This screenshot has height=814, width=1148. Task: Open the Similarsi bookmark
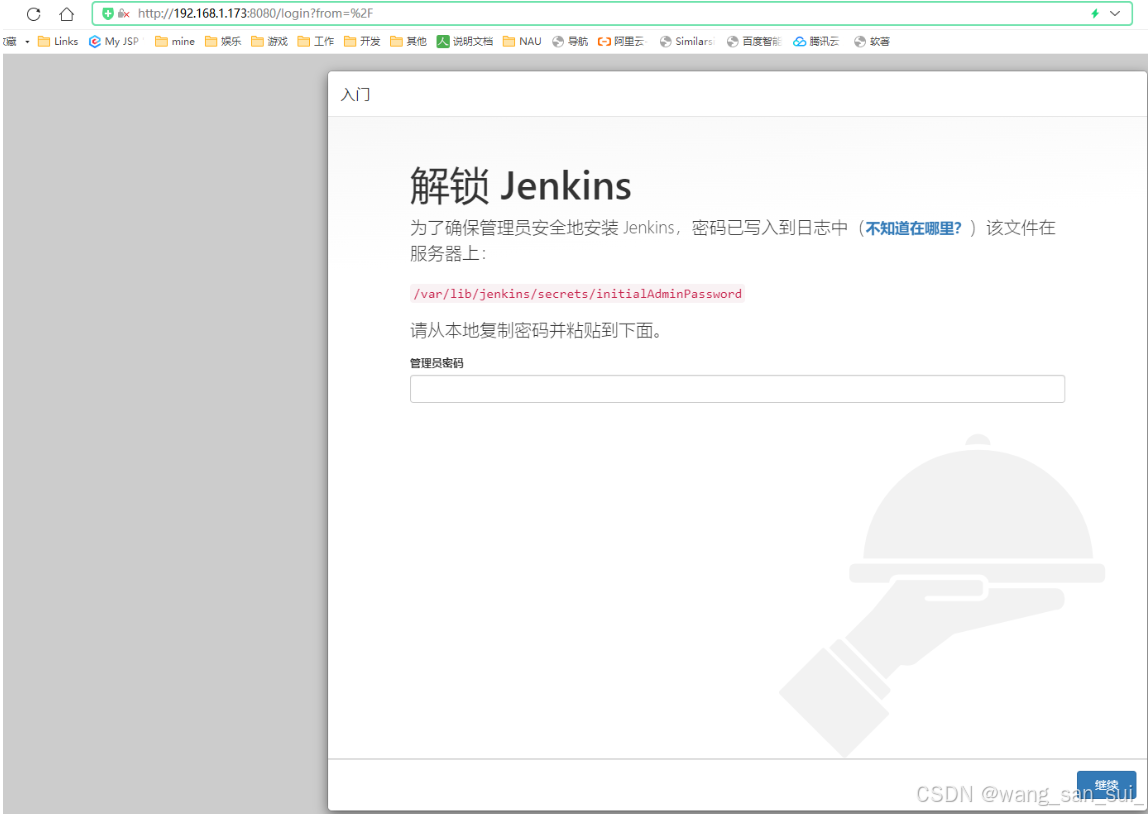coord(687,42)
